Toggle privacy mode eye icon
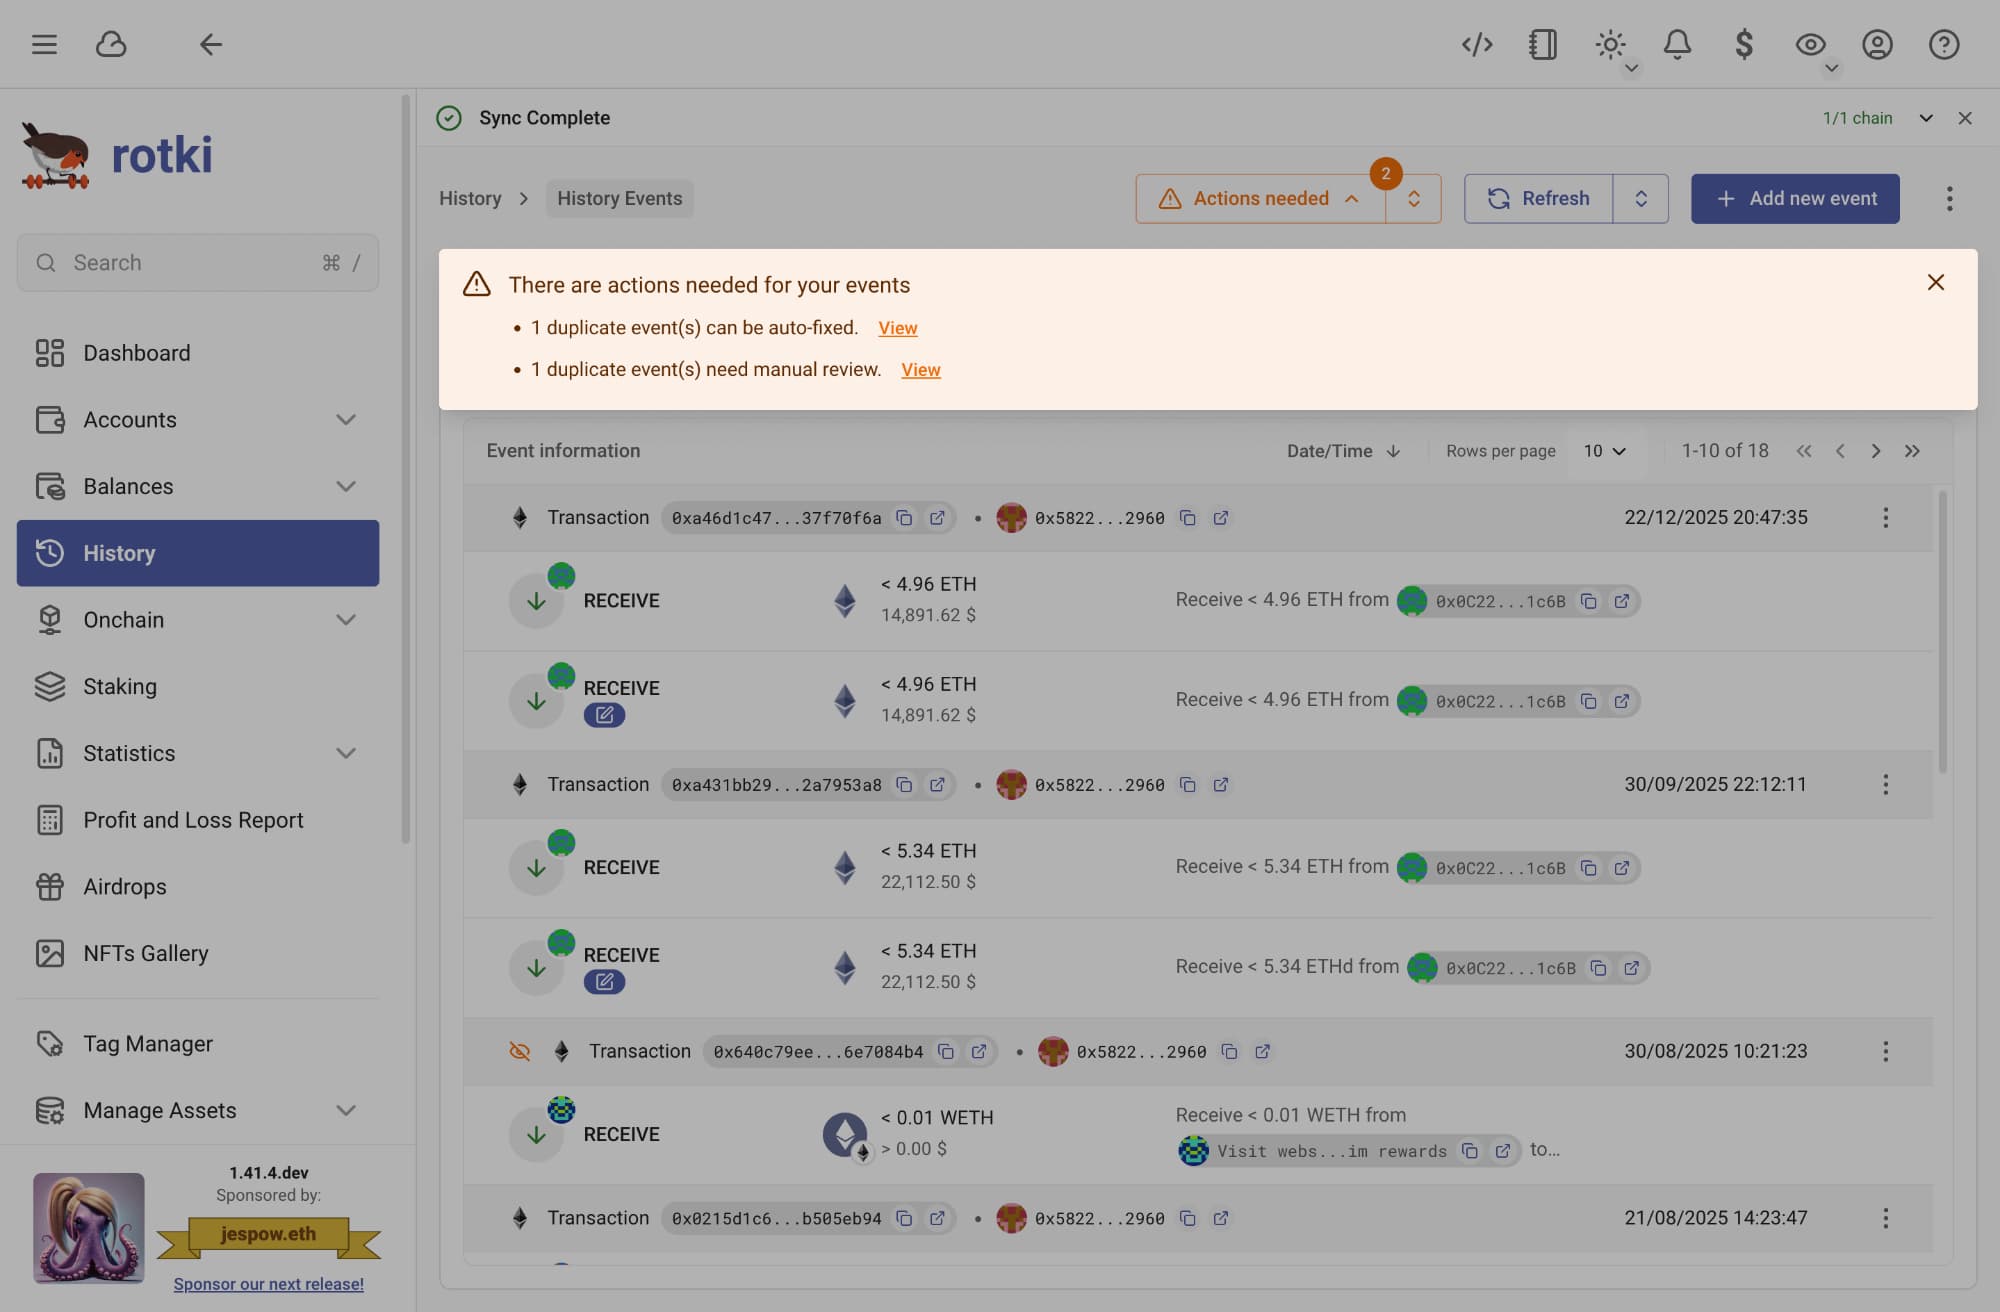This screenshot has height=1312, width=2000. pyautogui.click(x=1810, y=44)
